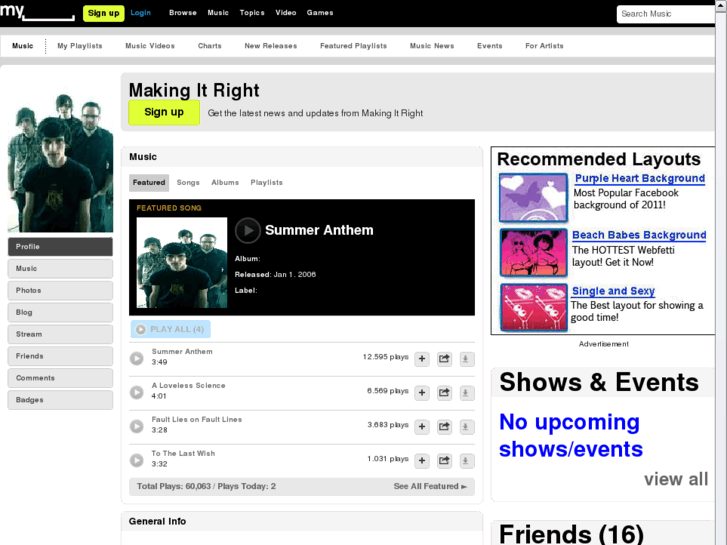
Task: Focus the Search Music field
Action: click(666, 14)
